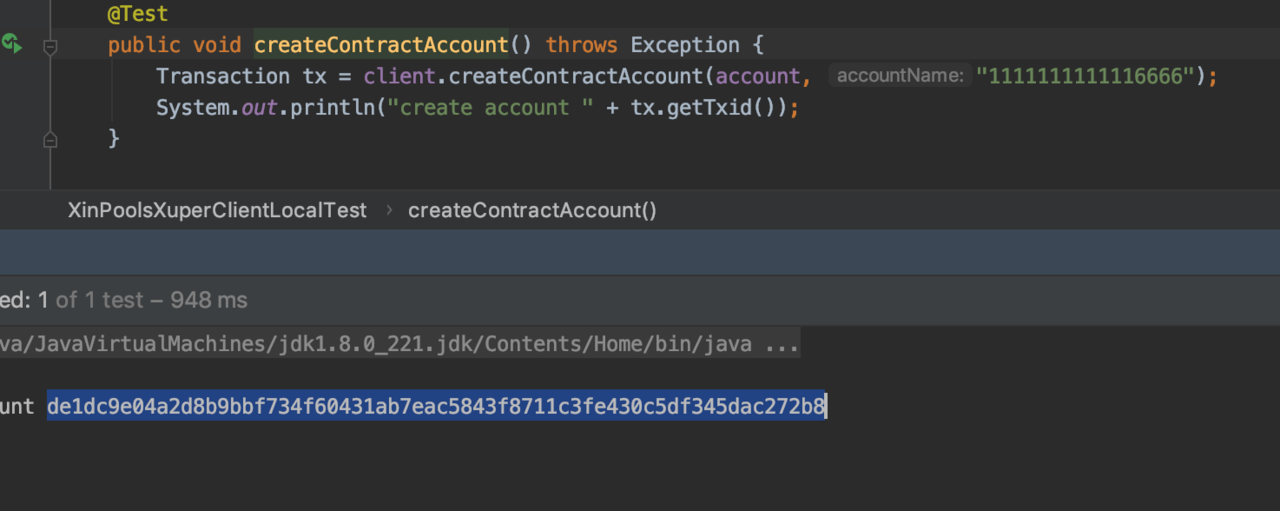Click the "create account " string literal
1280x511 pixels.
pyautogui.click(x=492, y=107)
